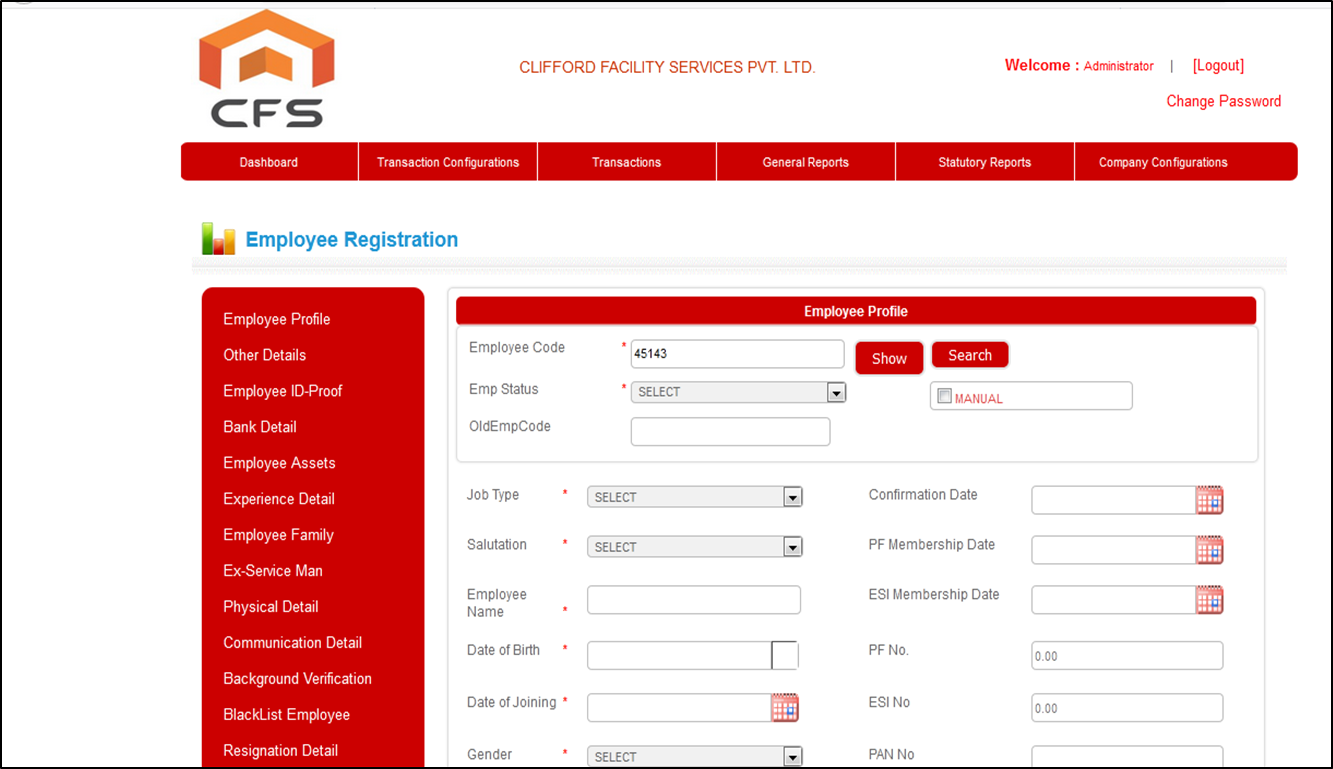This screenshot has height=769, width=1333.
Task: Click the Employee Registration chart icon
Action: point(218,239)
